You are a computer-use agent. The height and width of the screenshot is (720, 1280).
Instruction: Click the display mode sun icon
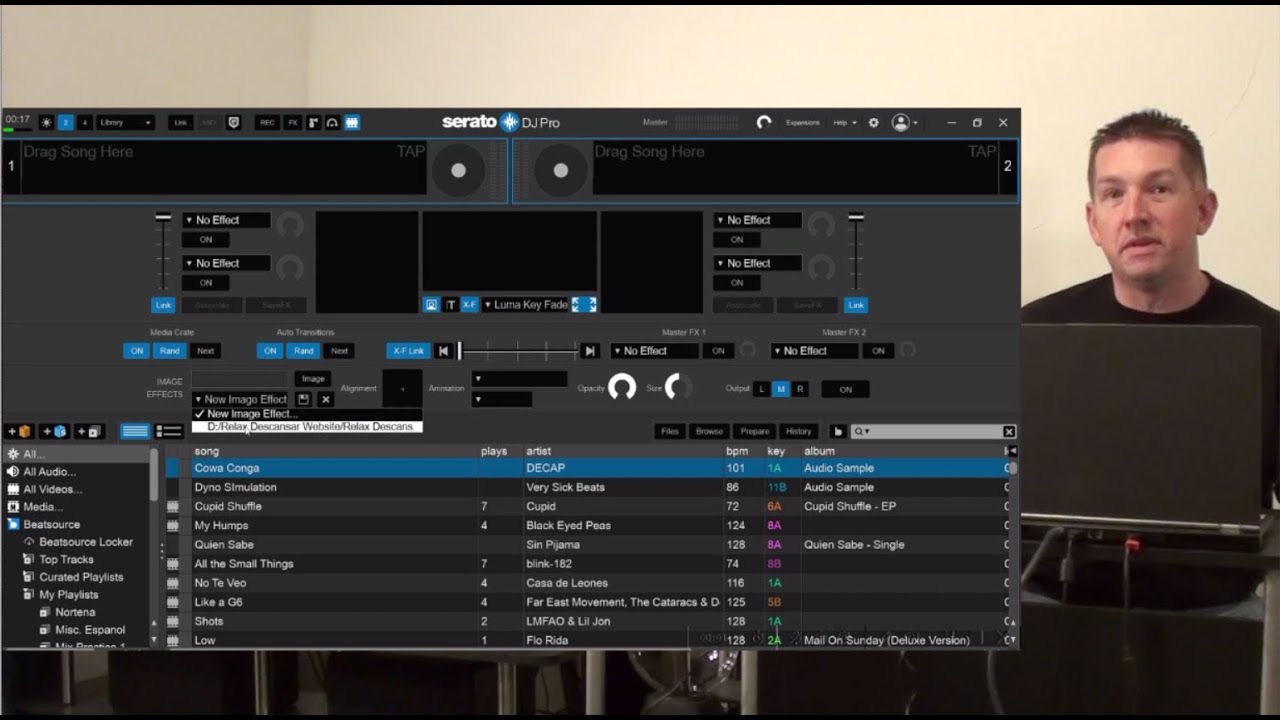(46, 123)
